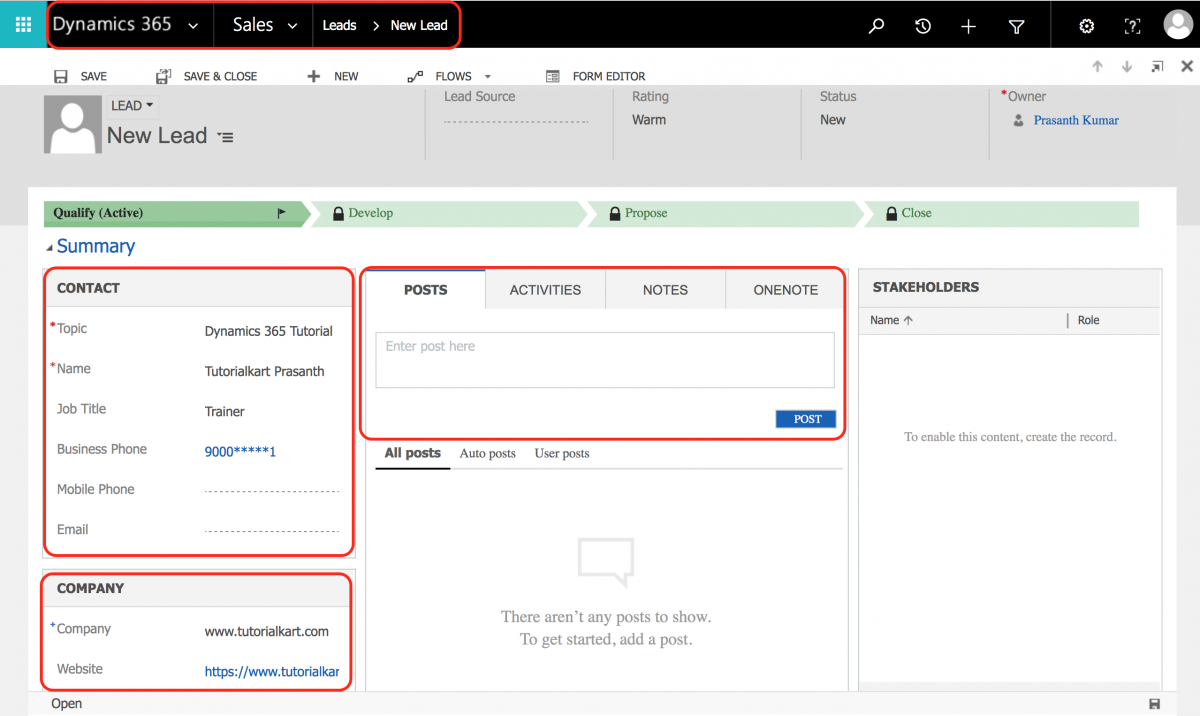Open the Form Editor
Screen dimensions: 1200x716
click(596, 76)
